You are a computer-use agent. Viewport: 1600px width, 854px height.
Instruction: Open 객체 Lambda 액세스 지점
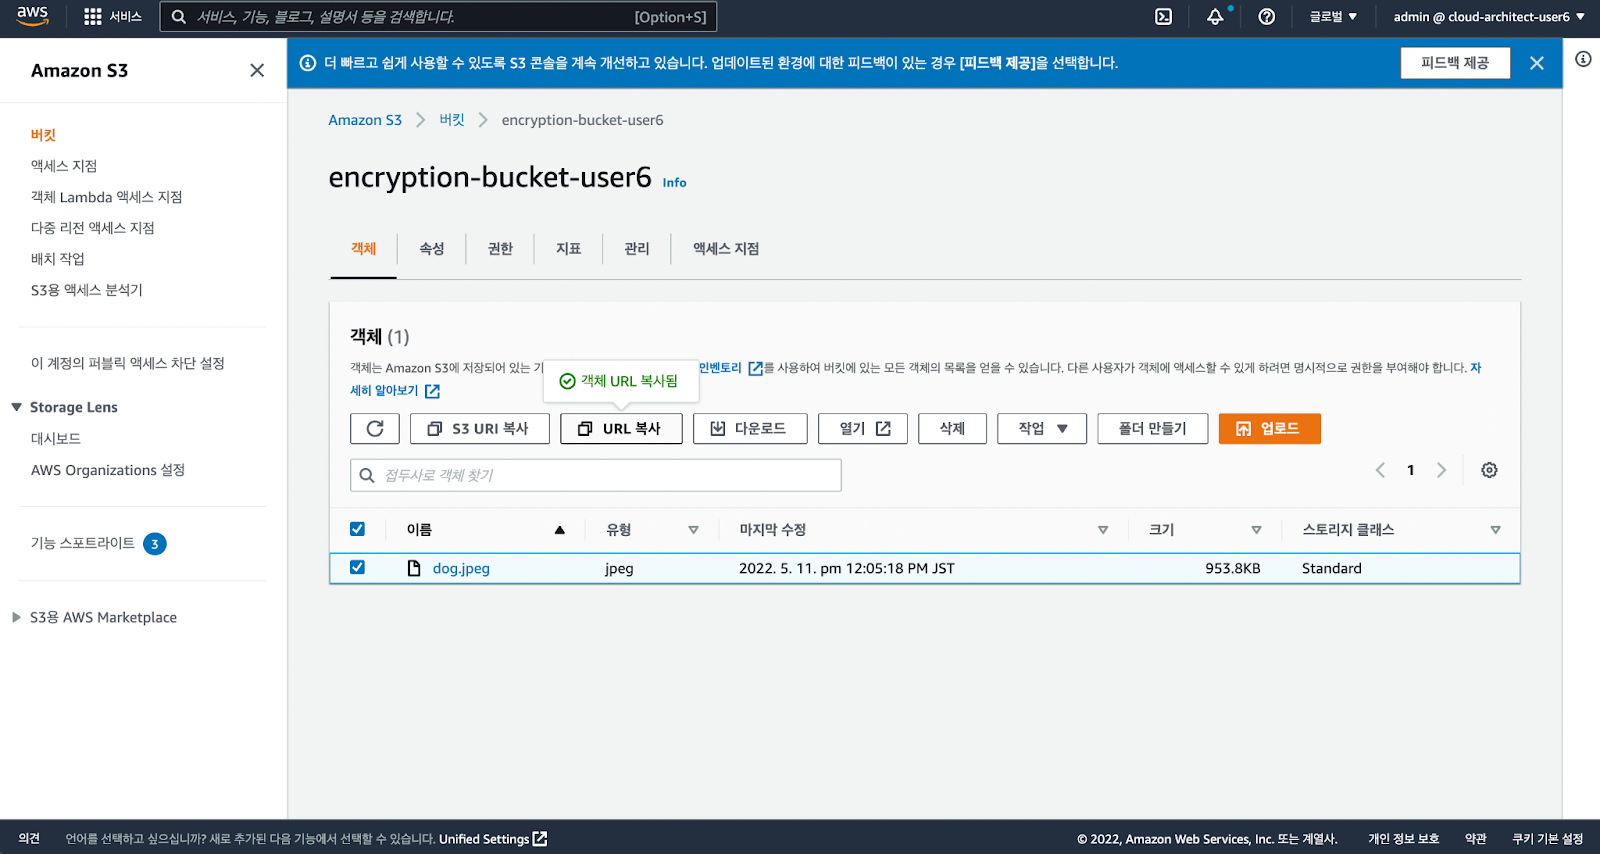(106, 197)
